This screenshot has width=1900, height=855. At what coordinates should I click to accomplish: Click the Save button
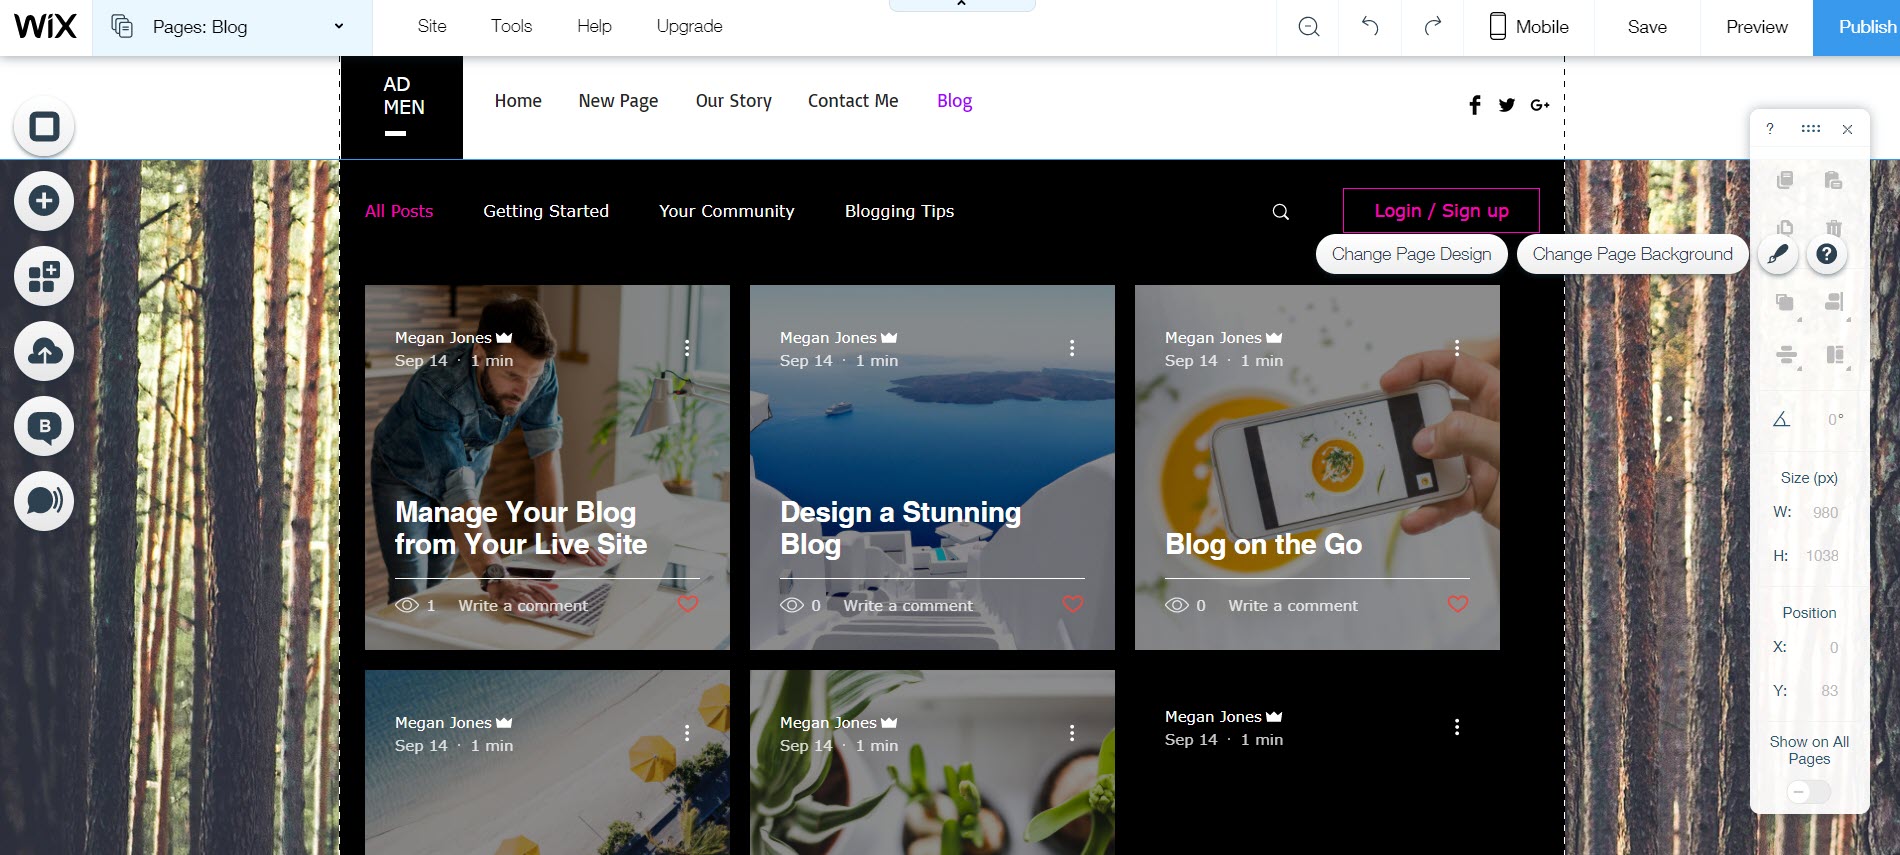coord(1647,27)
